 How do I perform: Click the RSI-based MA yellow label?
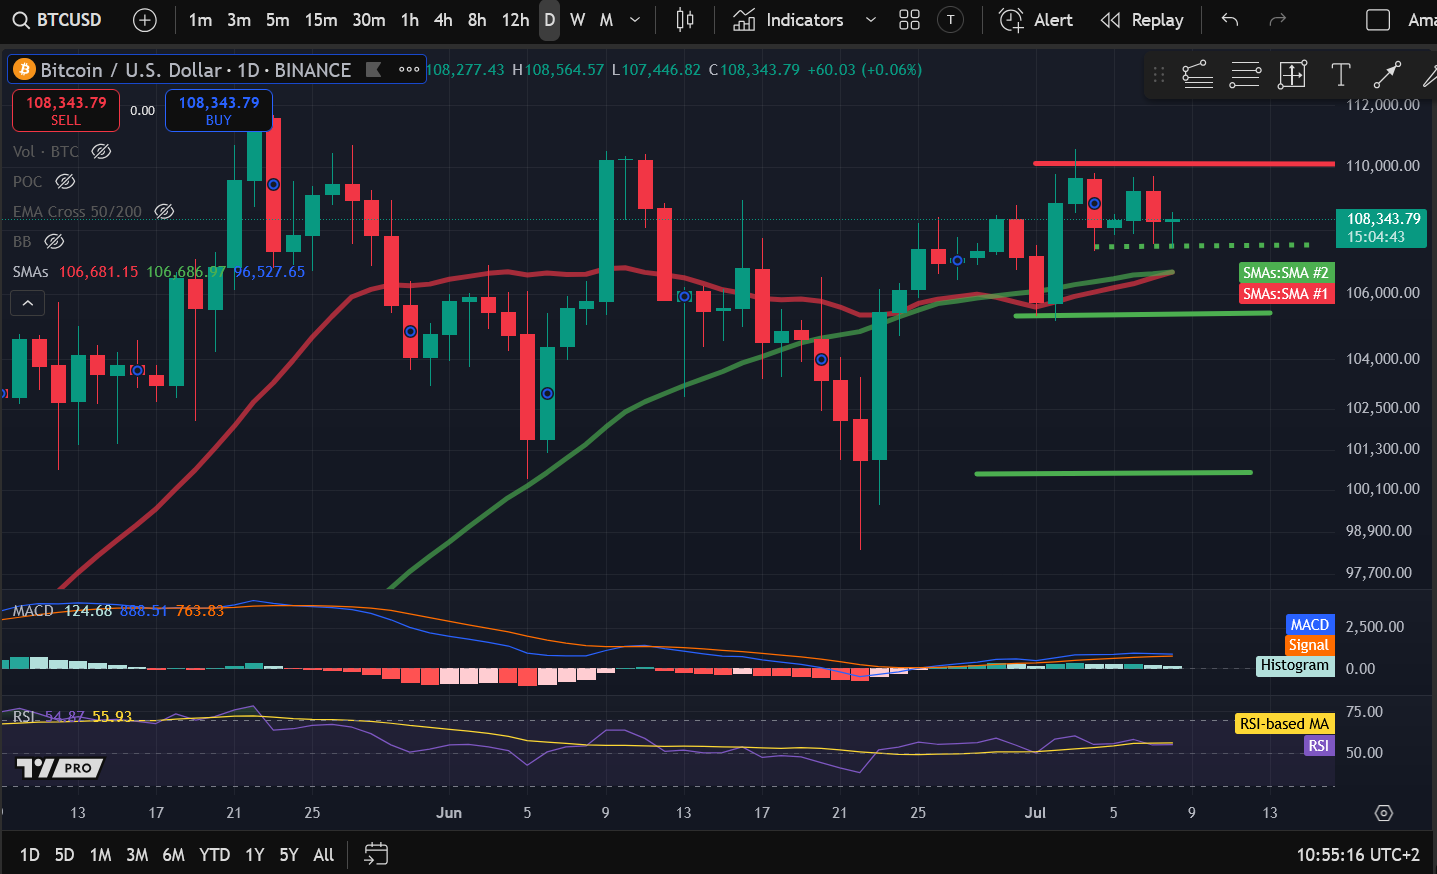1284,723
